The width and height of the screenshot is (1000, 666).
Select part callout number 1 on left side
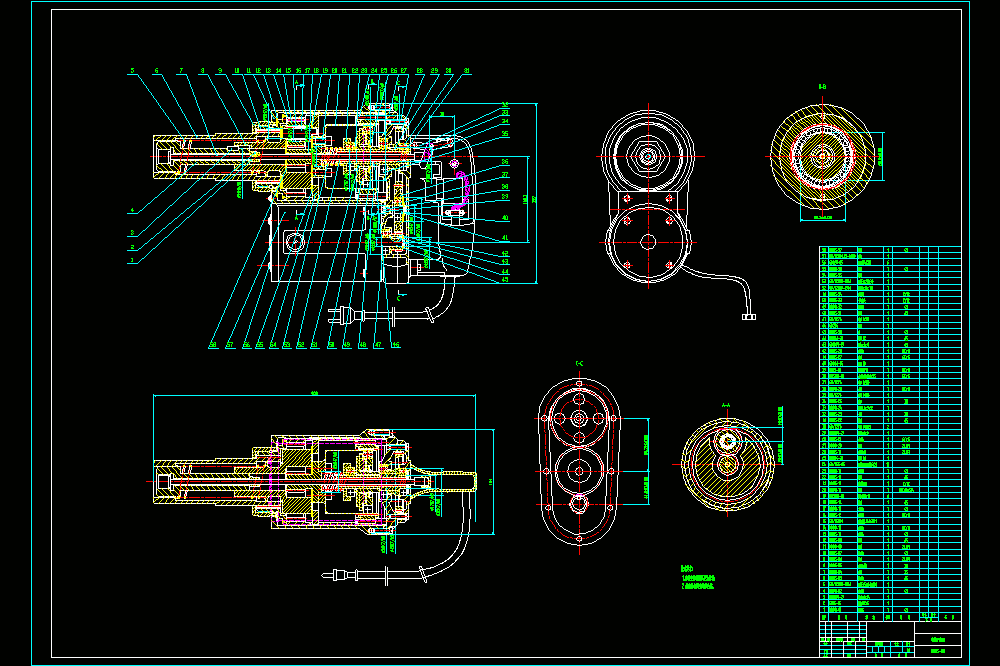click(x=133, y=260)
